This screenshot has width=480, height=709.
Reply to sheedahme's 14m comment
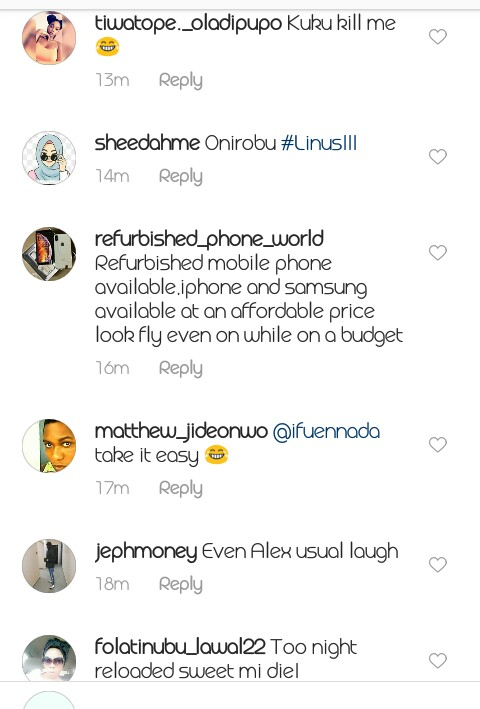tap(180, 177)
